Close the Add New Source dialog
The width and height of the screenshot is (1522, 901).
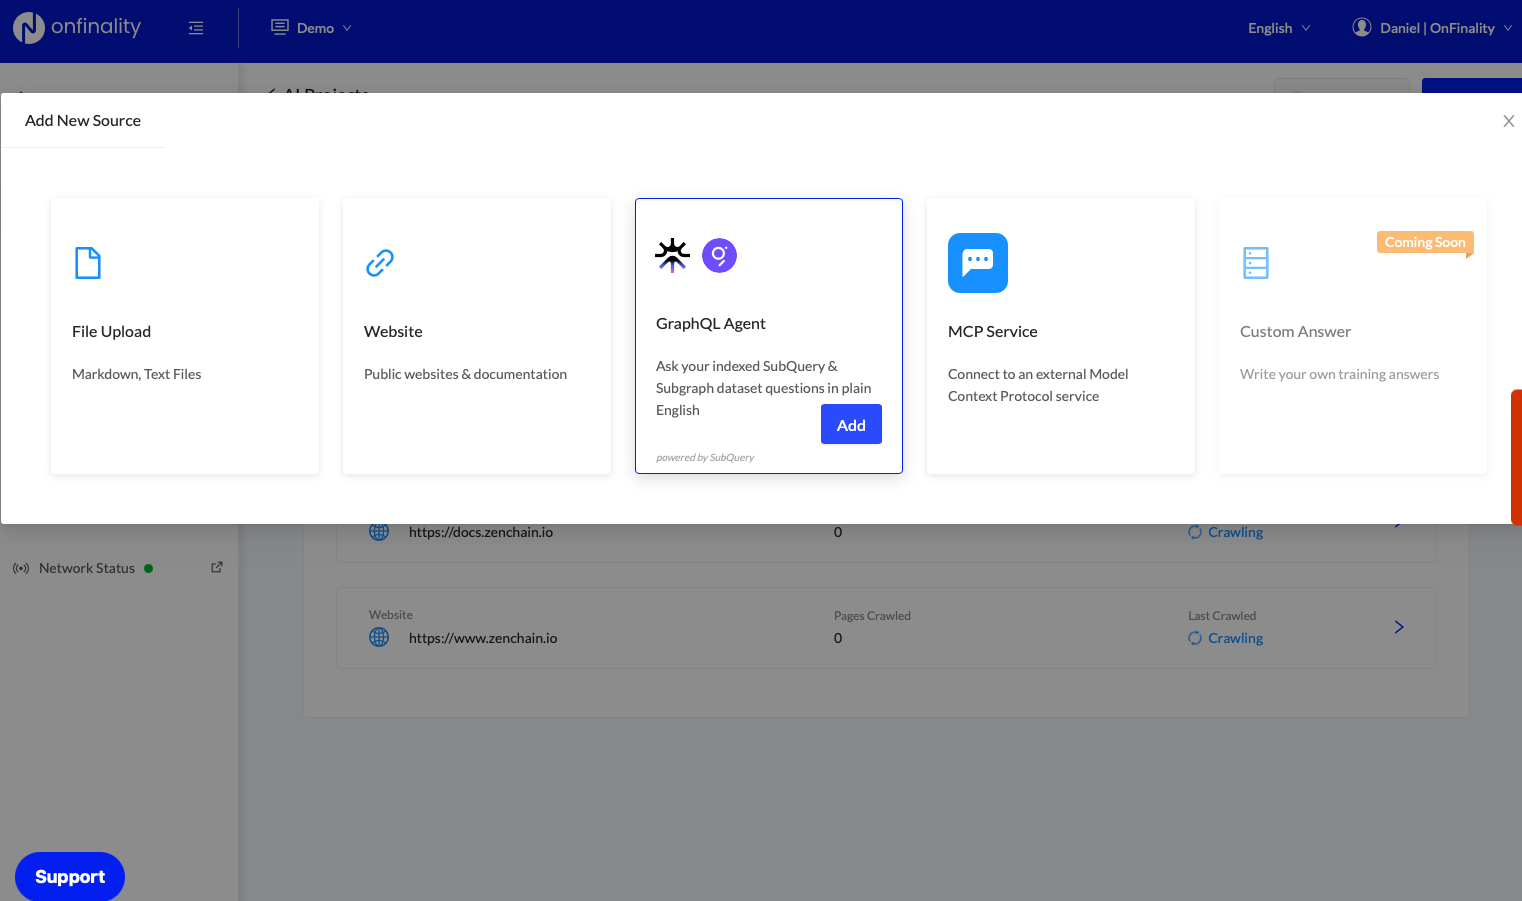pyautogui.click(x=1508, y=121)
